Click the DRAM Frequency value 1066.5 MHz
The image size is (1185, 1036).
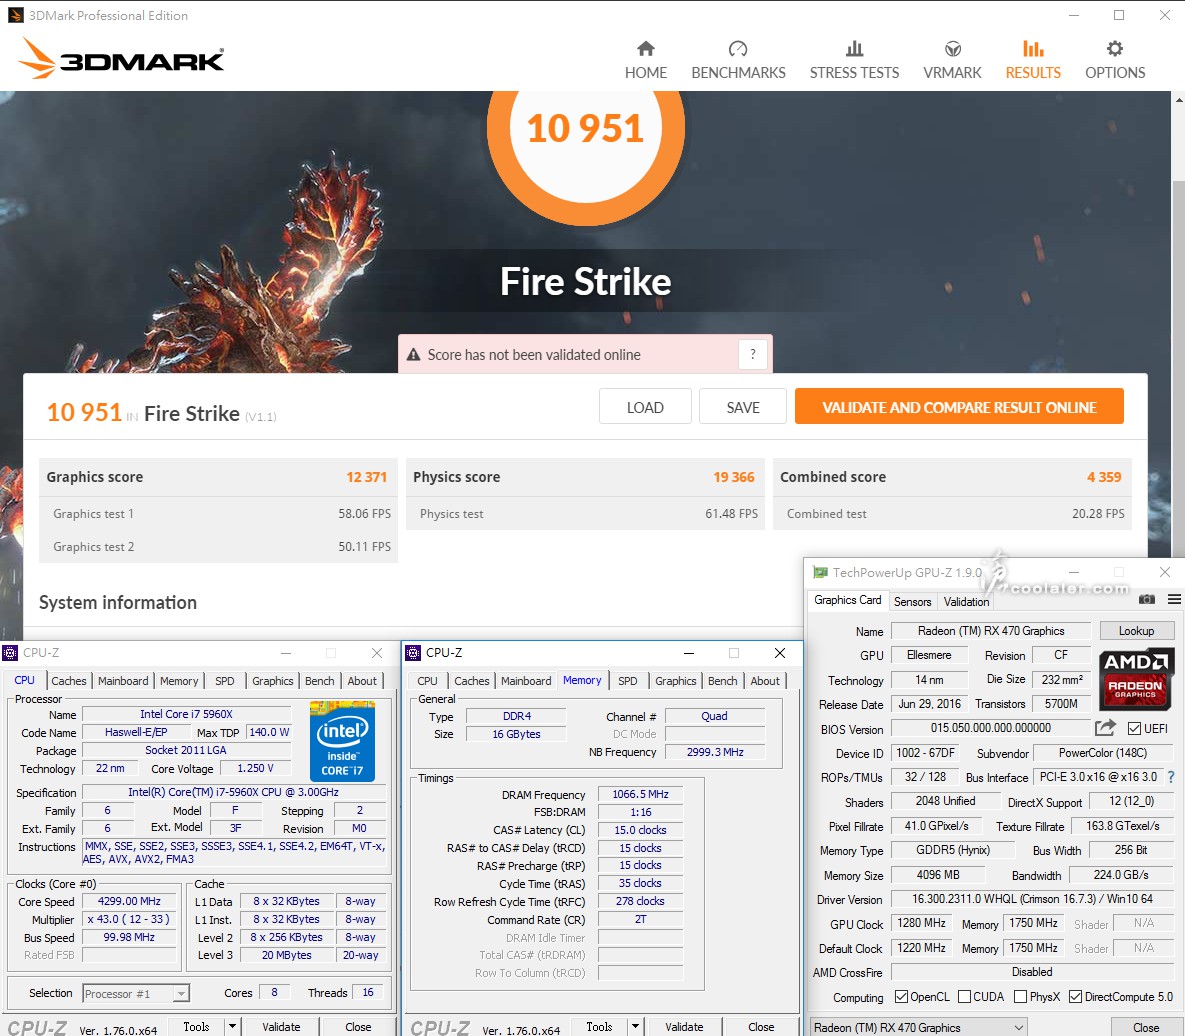pos(640,793)
